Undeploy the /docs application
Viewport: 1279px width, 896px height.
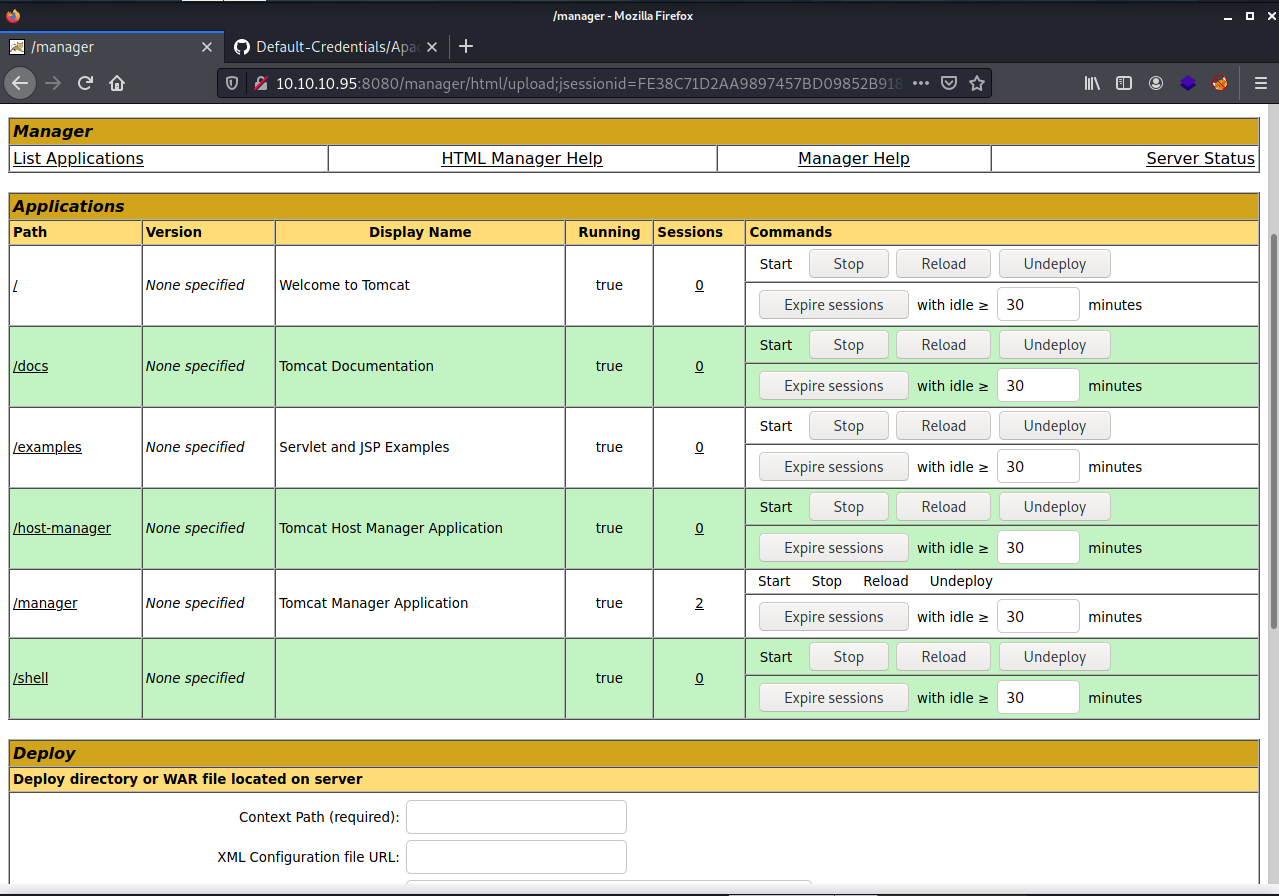point(1054,345)
